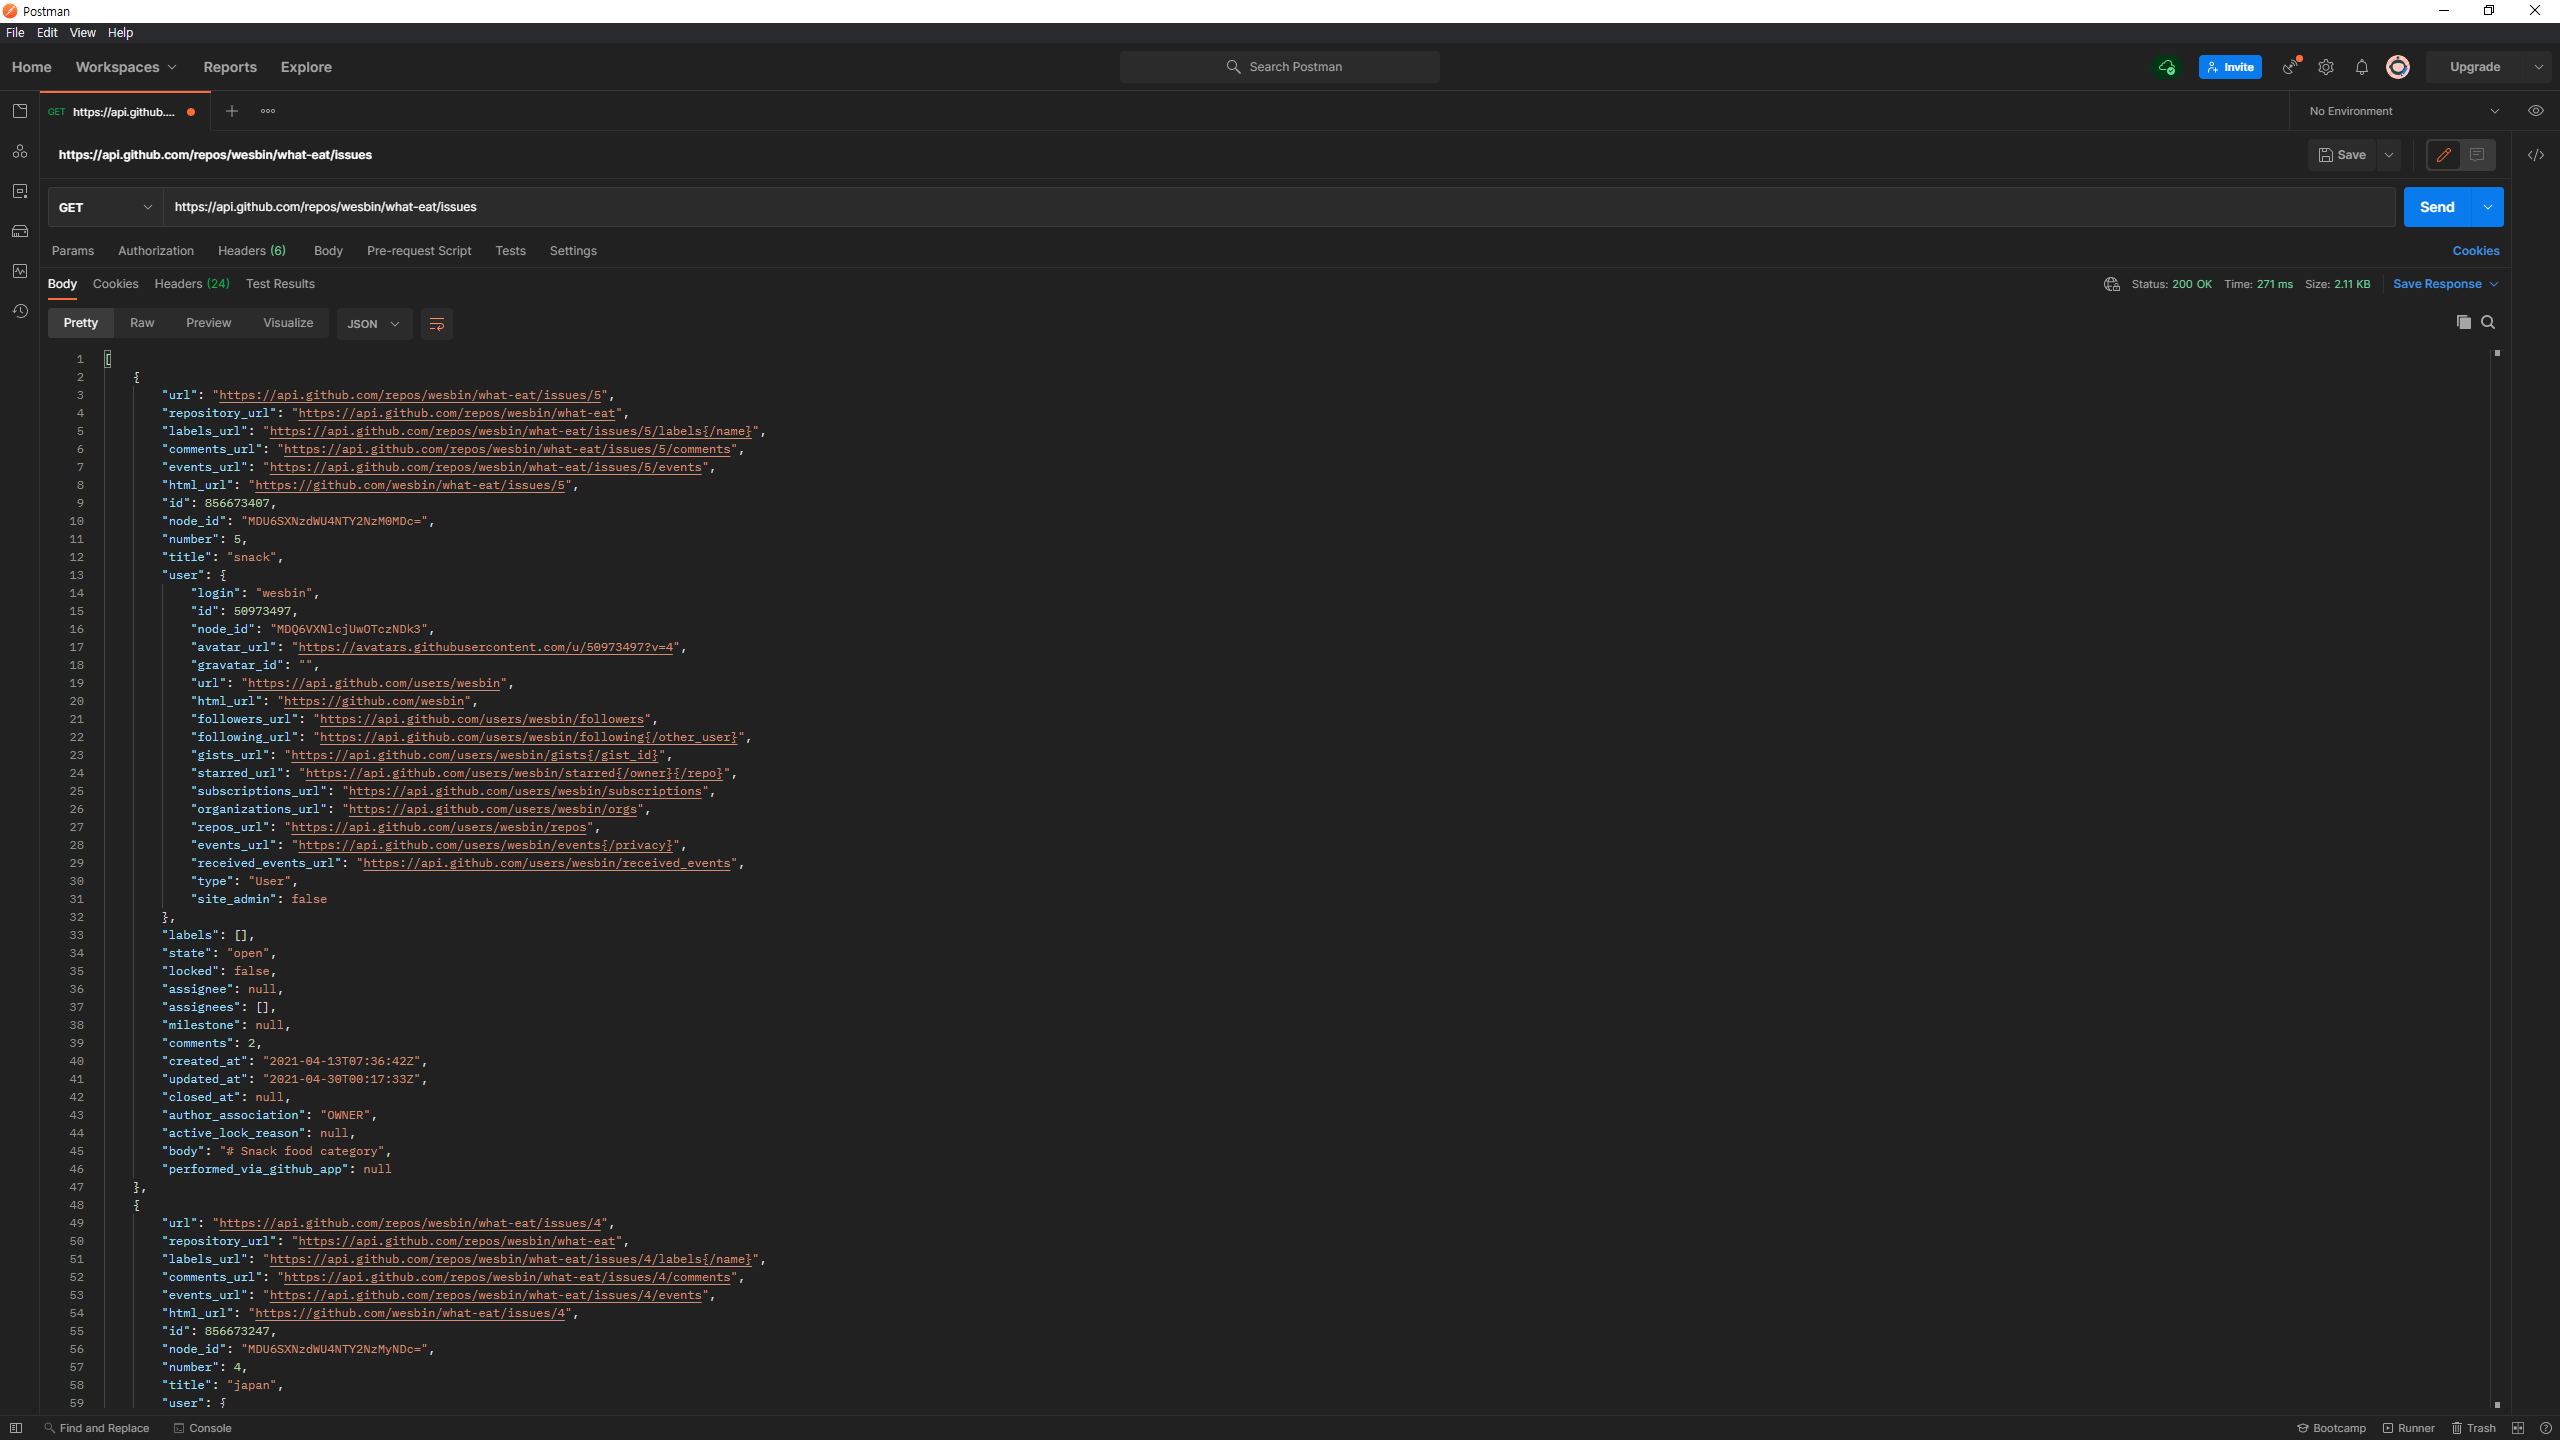Open Find and Replace
2560x1440 pixels.
pyautogui.click(x=97, y=1428)
